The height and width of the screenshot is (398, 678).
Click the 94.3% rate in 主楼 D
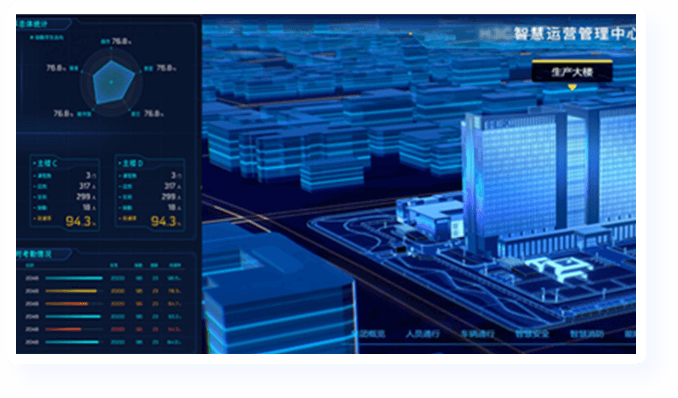click(166, 221)
